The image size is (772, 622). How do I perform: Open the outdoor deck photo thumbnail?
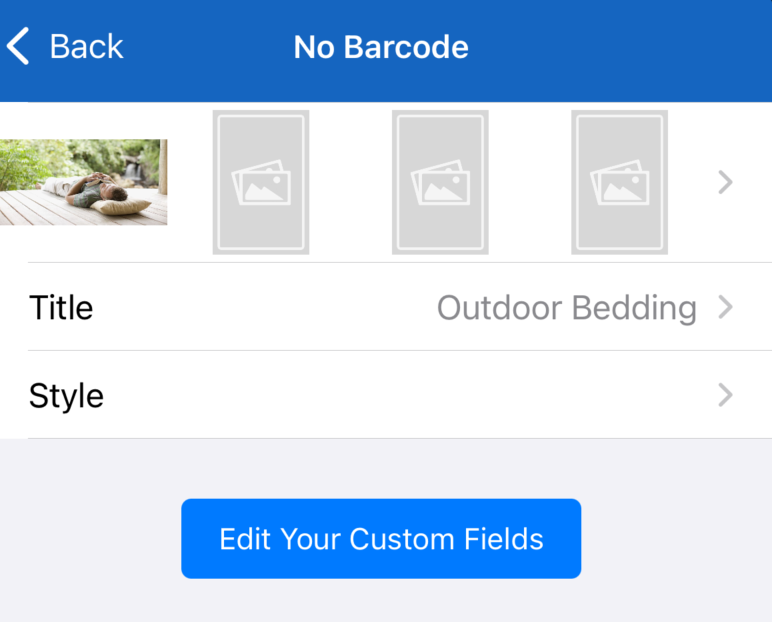pyautogui.click(x=84, y=182)
